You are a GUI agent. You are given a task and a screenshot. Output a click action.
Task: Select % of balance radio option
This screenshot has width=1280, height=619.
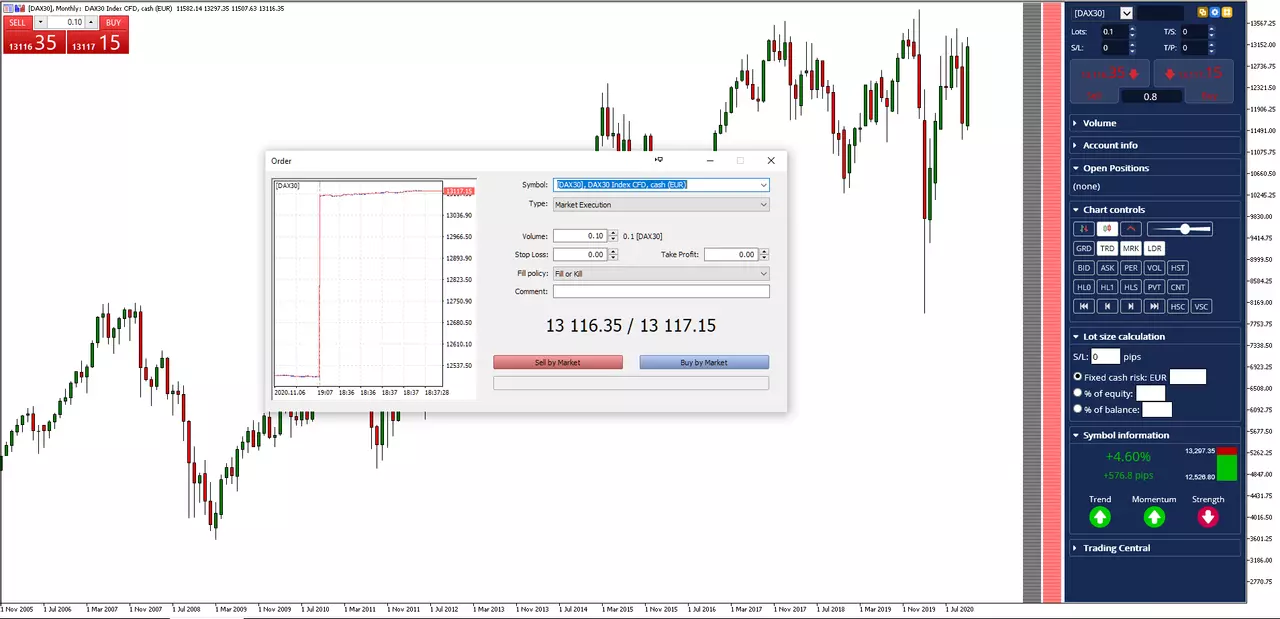tap(1078, 409)
